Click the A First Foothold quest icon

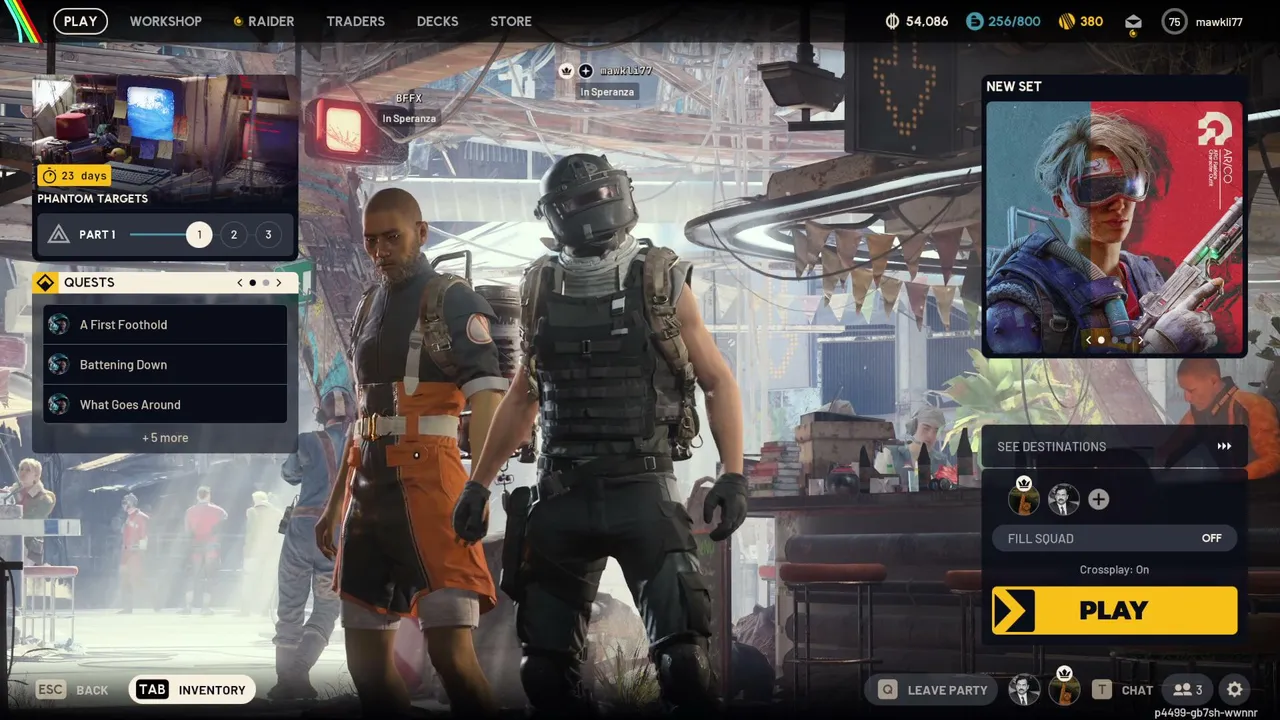(x=59, y=324)
